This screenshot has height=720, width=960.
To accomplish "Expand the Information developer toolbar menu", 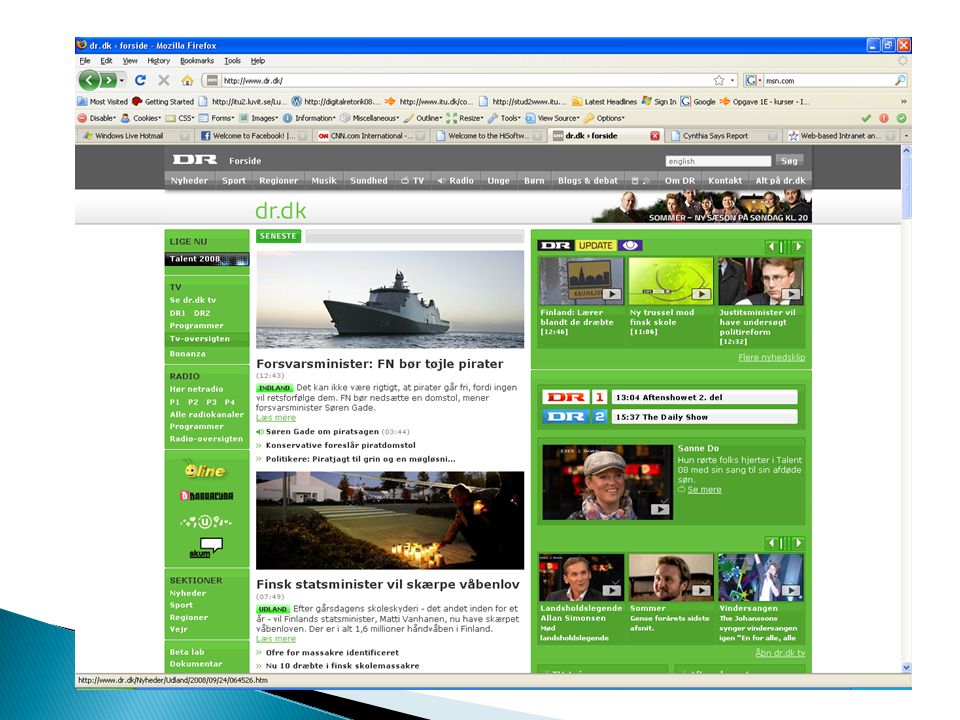I will (x=309, y=118).
